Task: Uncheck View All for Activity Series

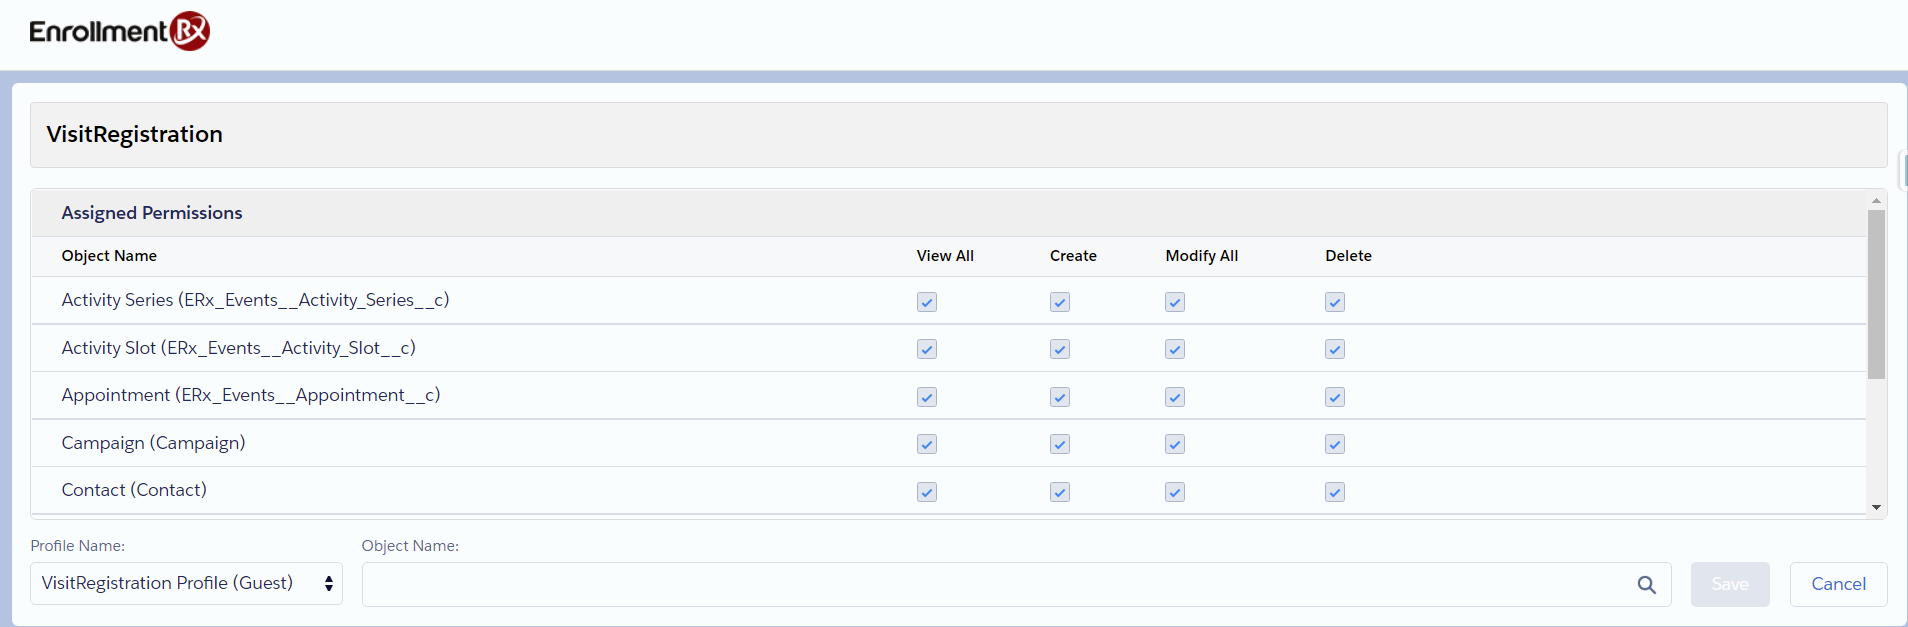Action: click(x=927, y=302)
